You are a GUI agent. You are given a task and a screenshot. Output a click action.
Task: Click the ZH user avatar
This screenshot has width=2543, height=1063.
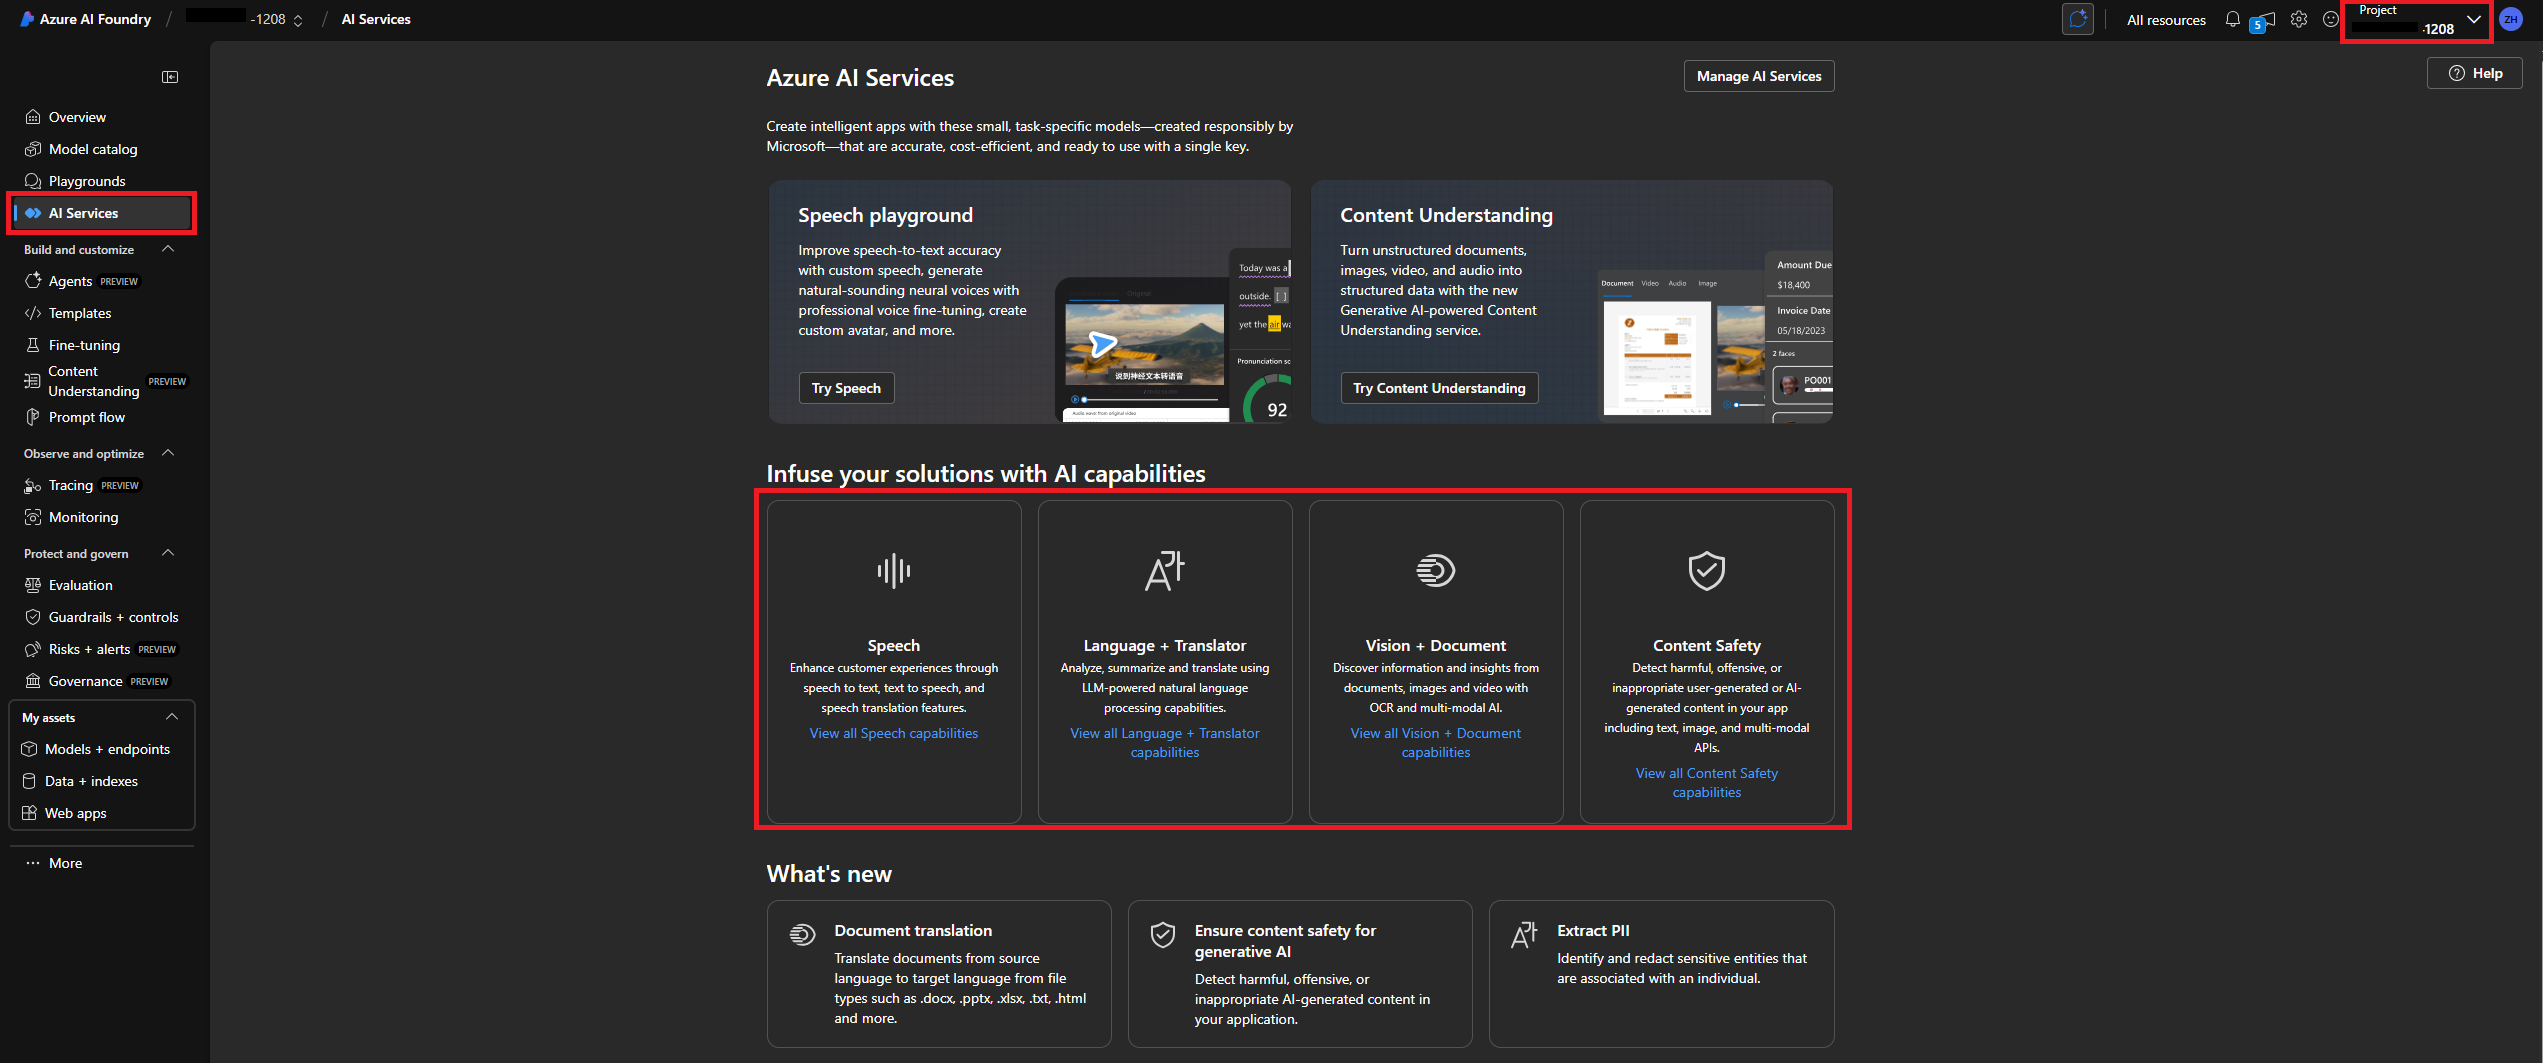click(x=2510, y=19)
